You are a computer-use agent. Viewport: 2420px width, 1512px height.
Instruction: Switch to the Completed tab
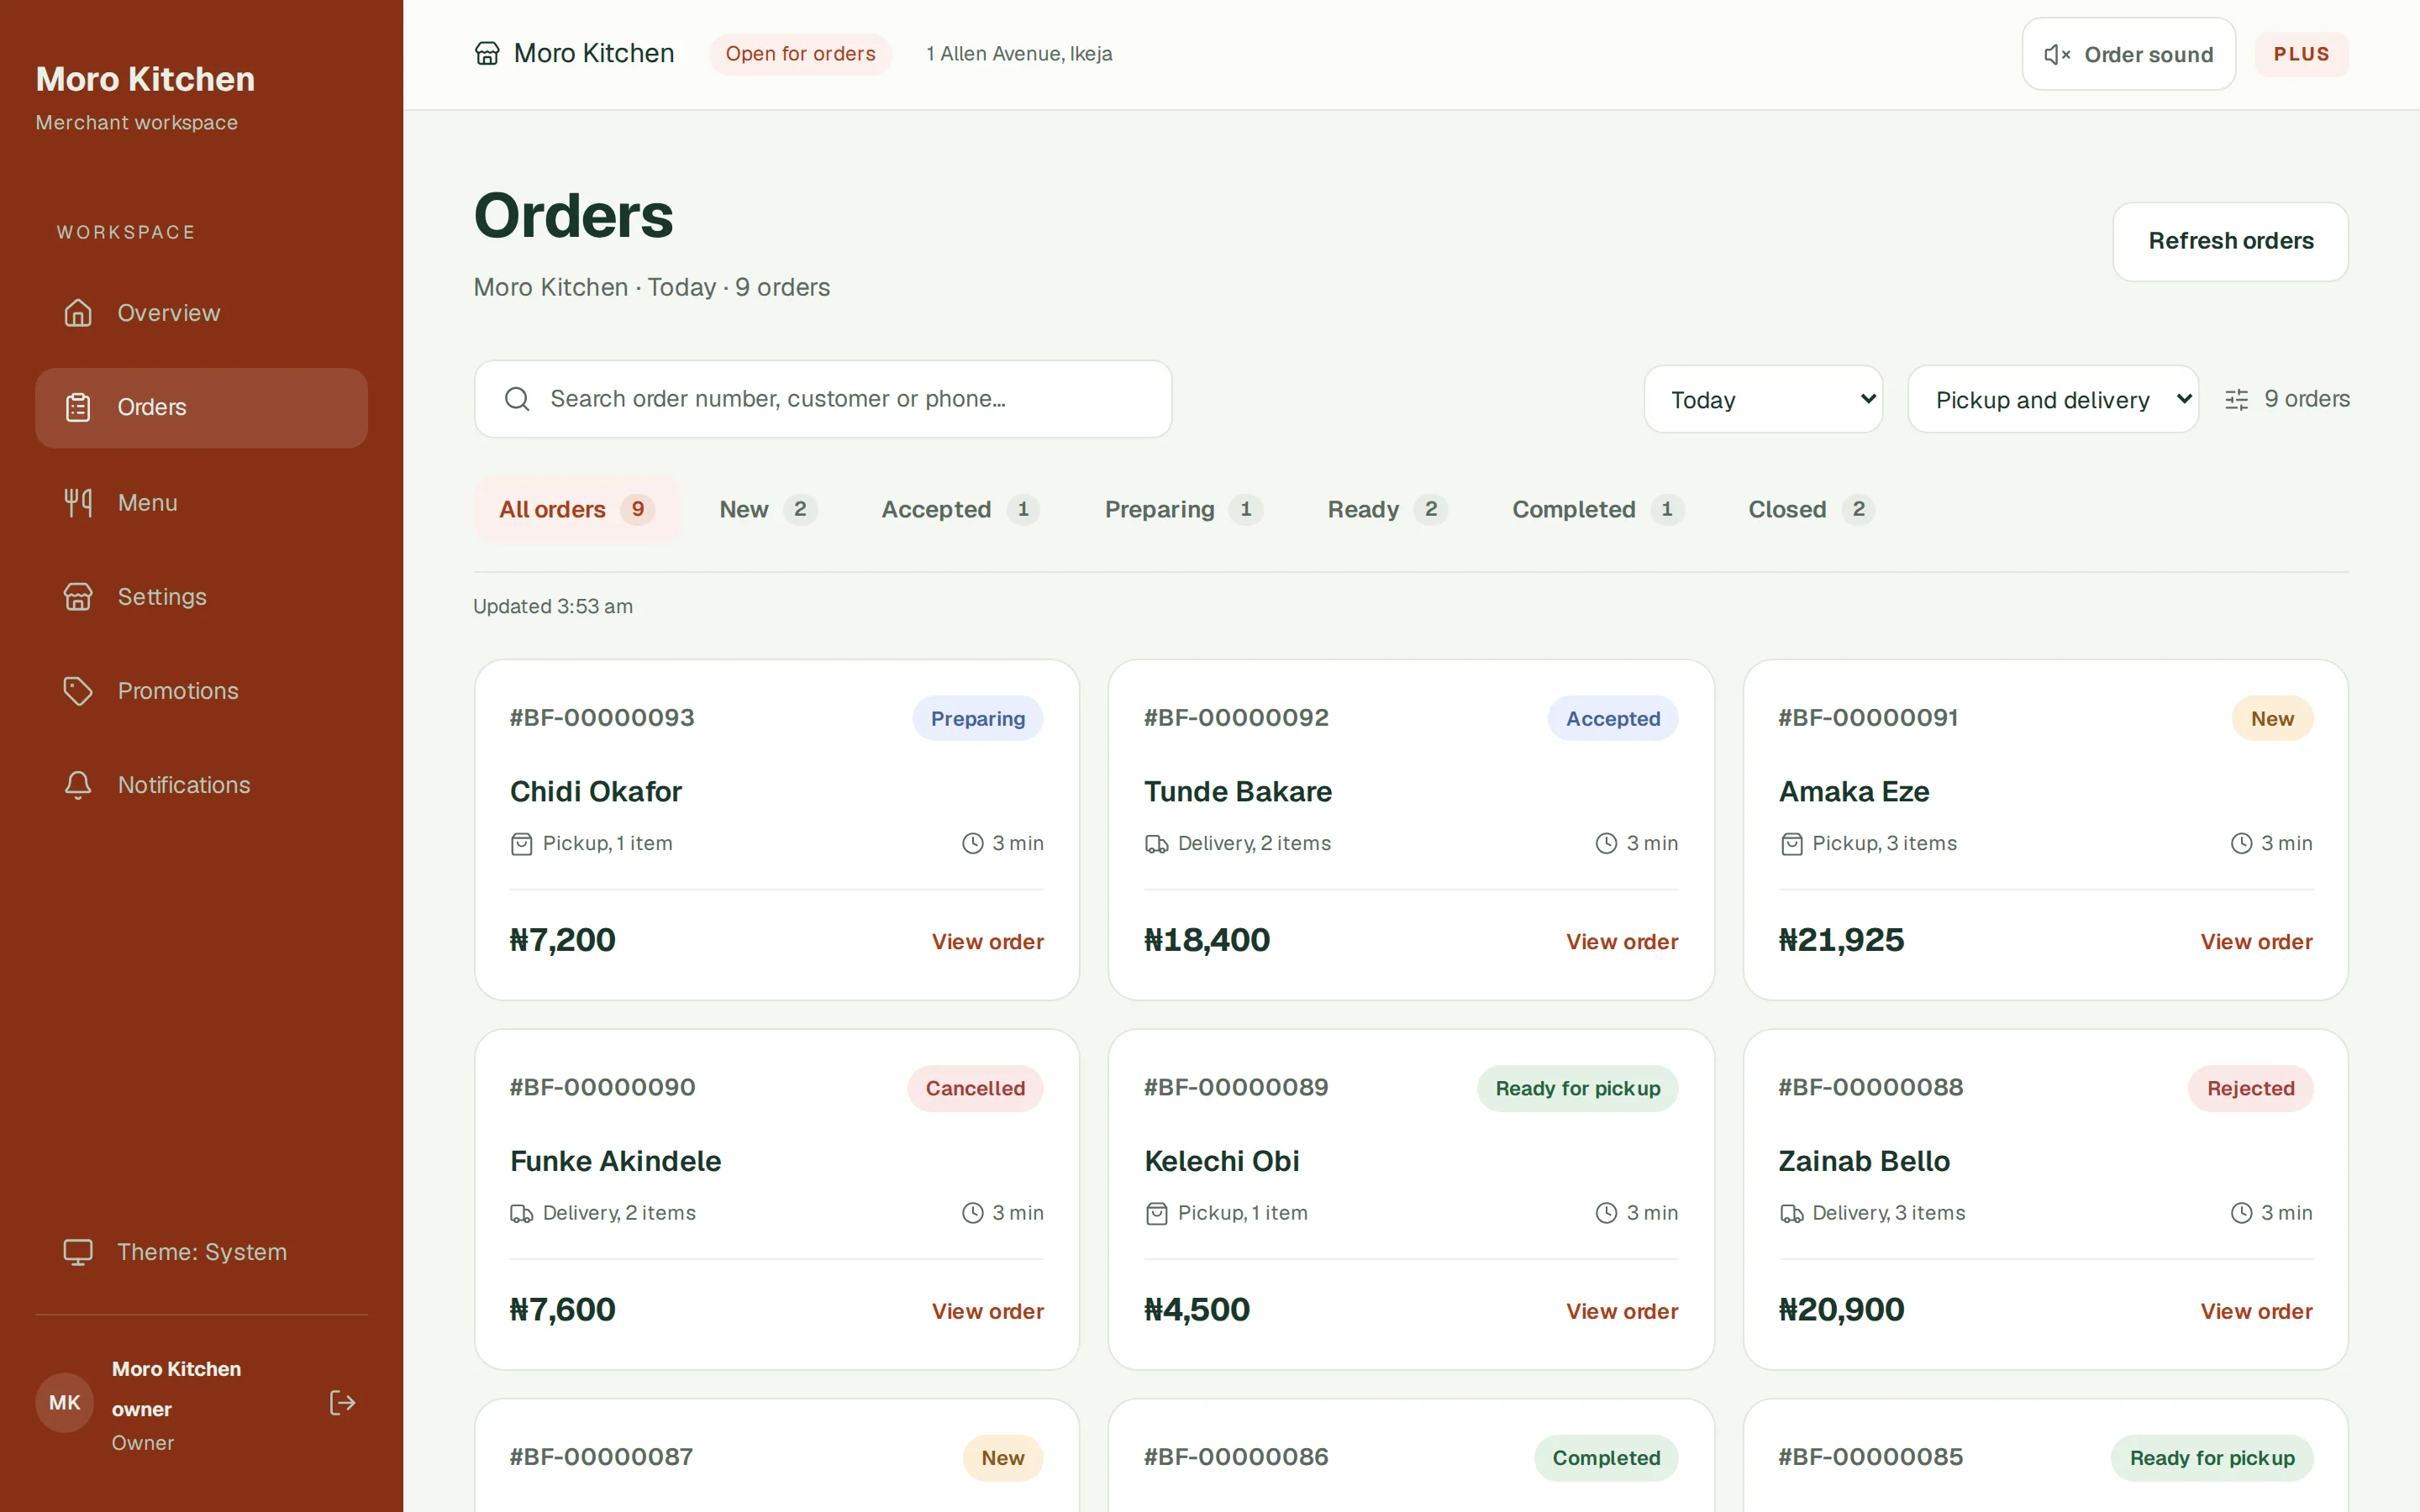coord(1597,509)
